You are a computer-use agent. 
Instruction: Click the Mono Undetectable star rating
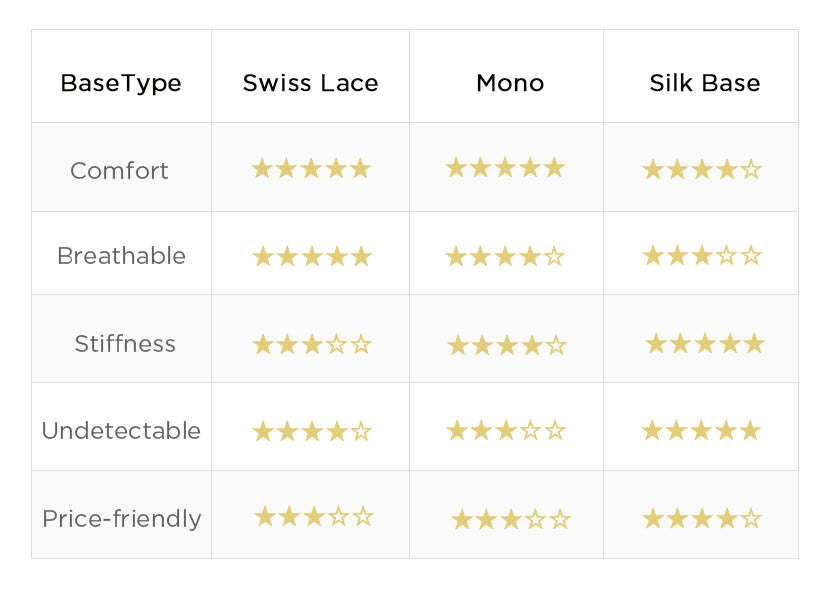[505, 431]
